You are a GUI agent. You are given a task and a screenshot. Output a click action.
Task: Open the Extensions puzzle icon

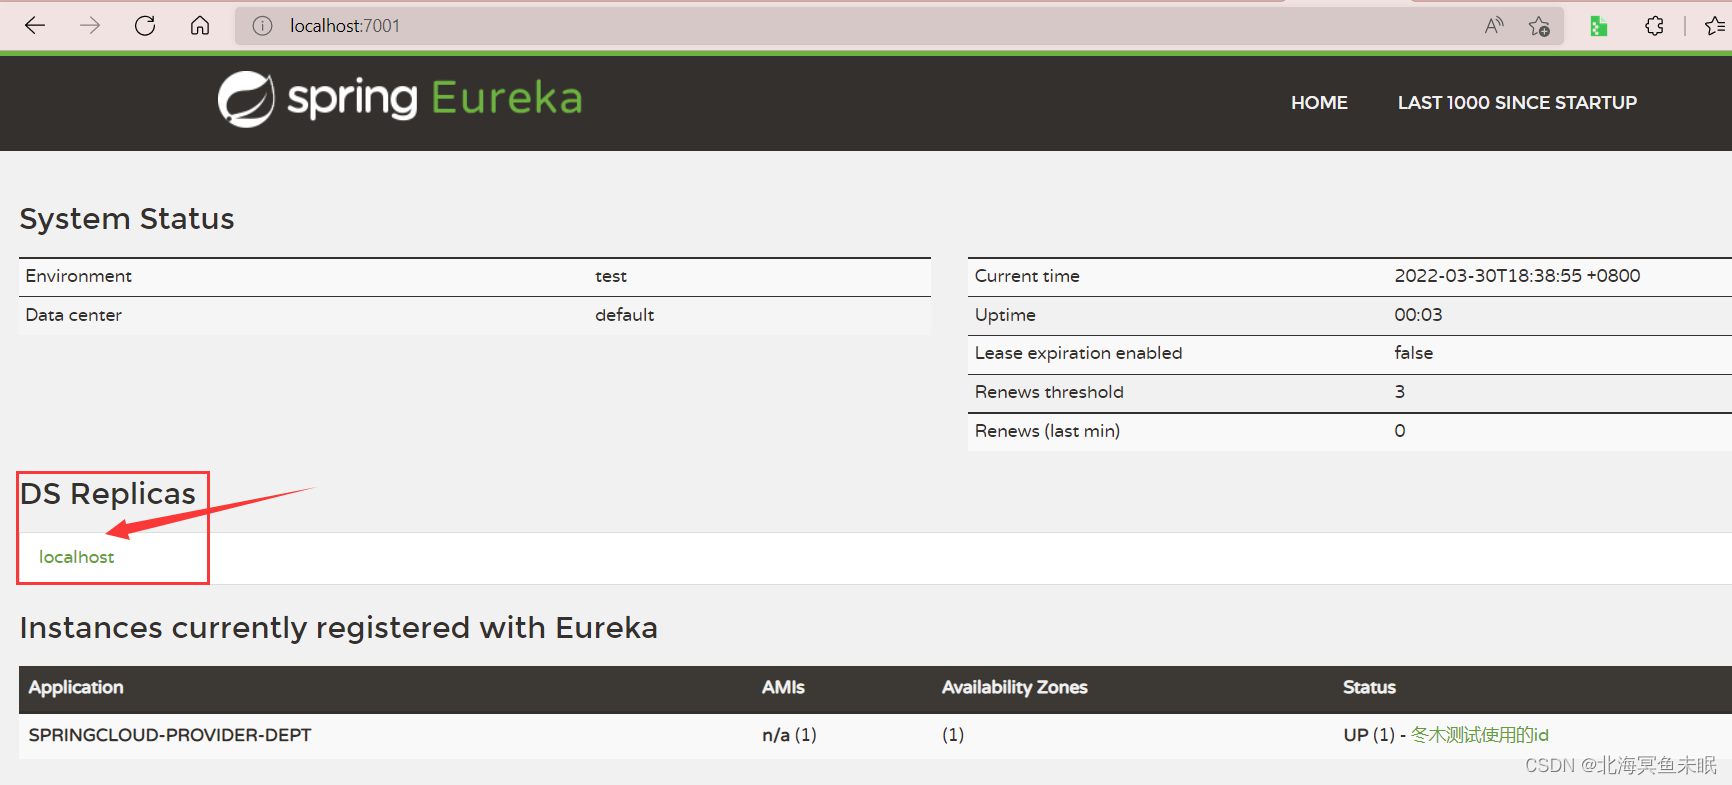click(1654, 26)
